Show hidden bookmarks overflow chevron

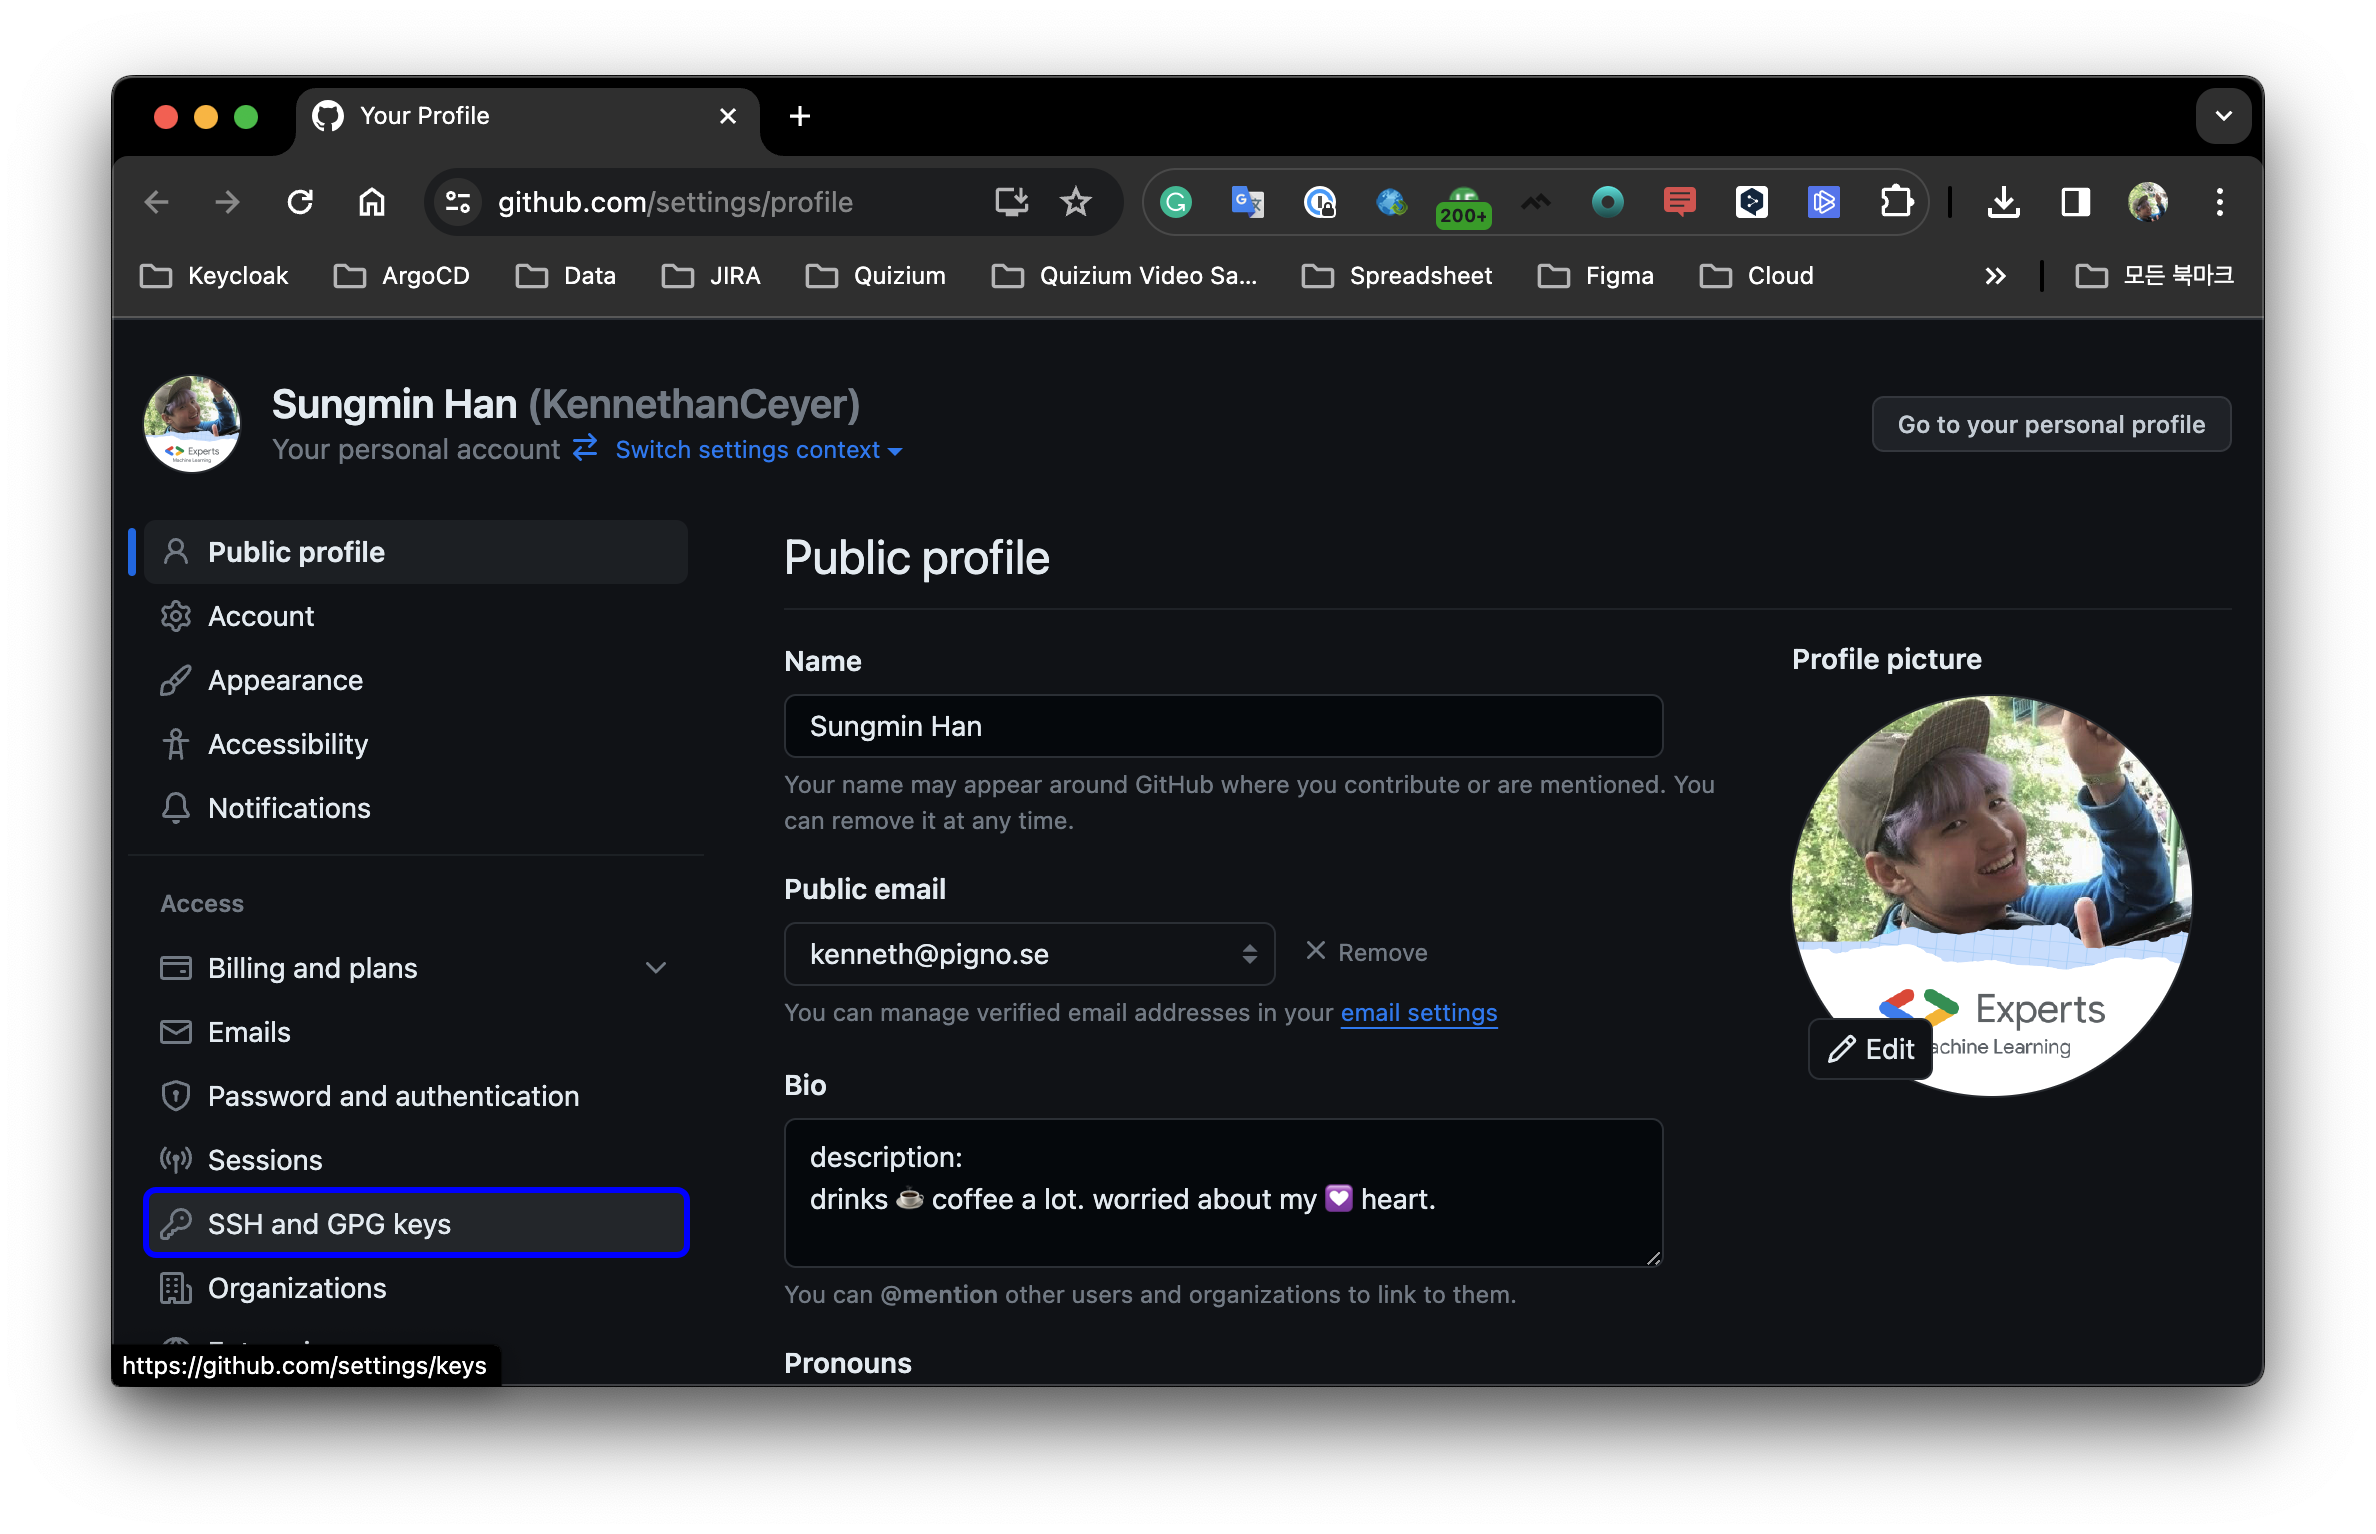click(x=1995, y=276)
